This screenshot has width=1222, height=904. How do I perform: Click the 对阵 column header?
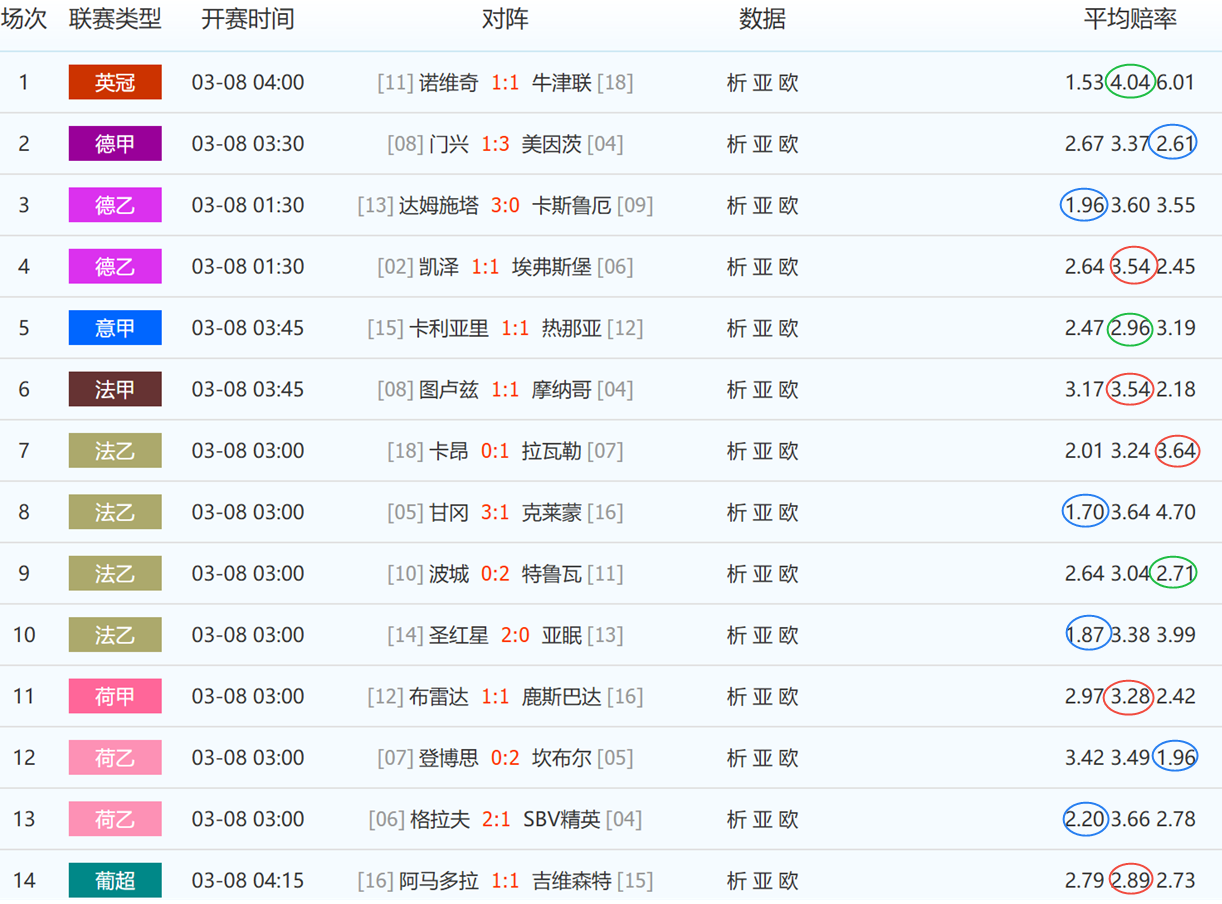(505, 20)
